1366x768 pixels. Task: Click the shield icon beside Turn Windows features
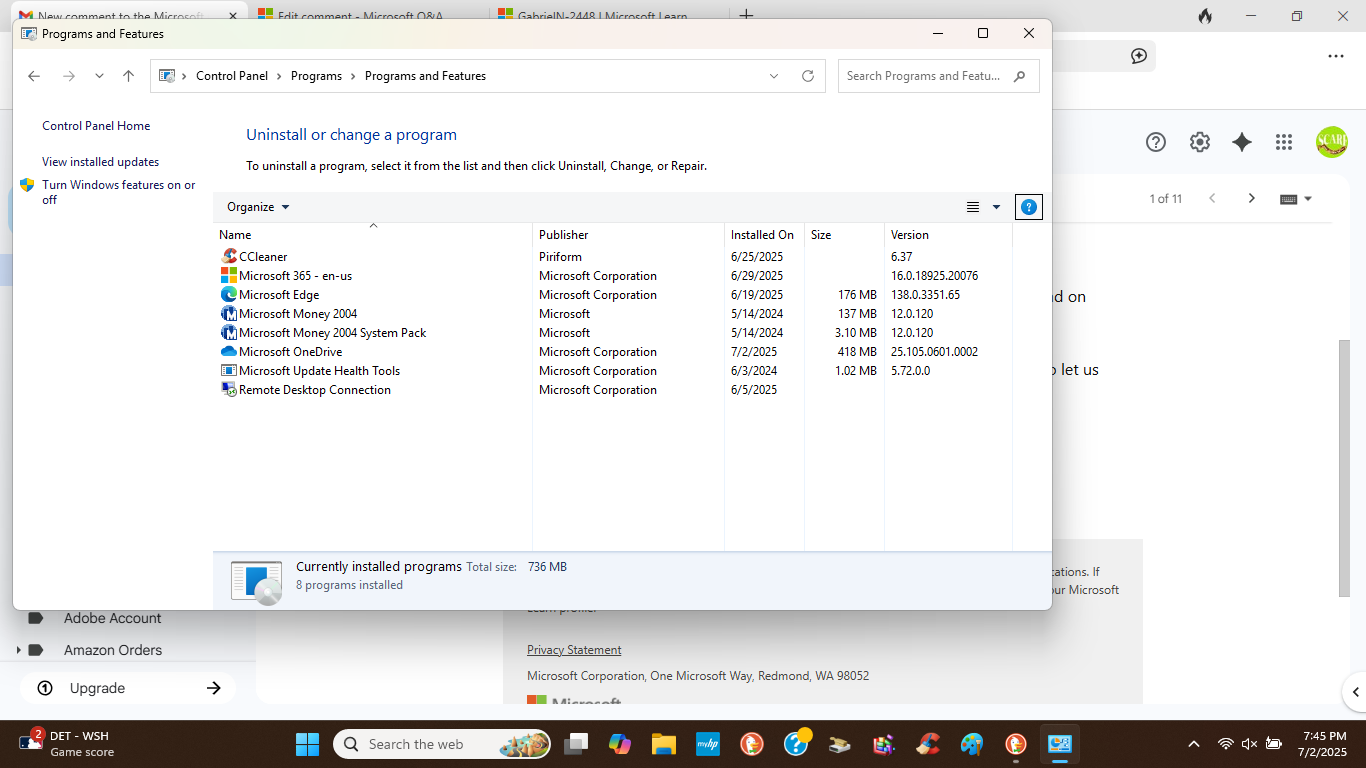27,185
